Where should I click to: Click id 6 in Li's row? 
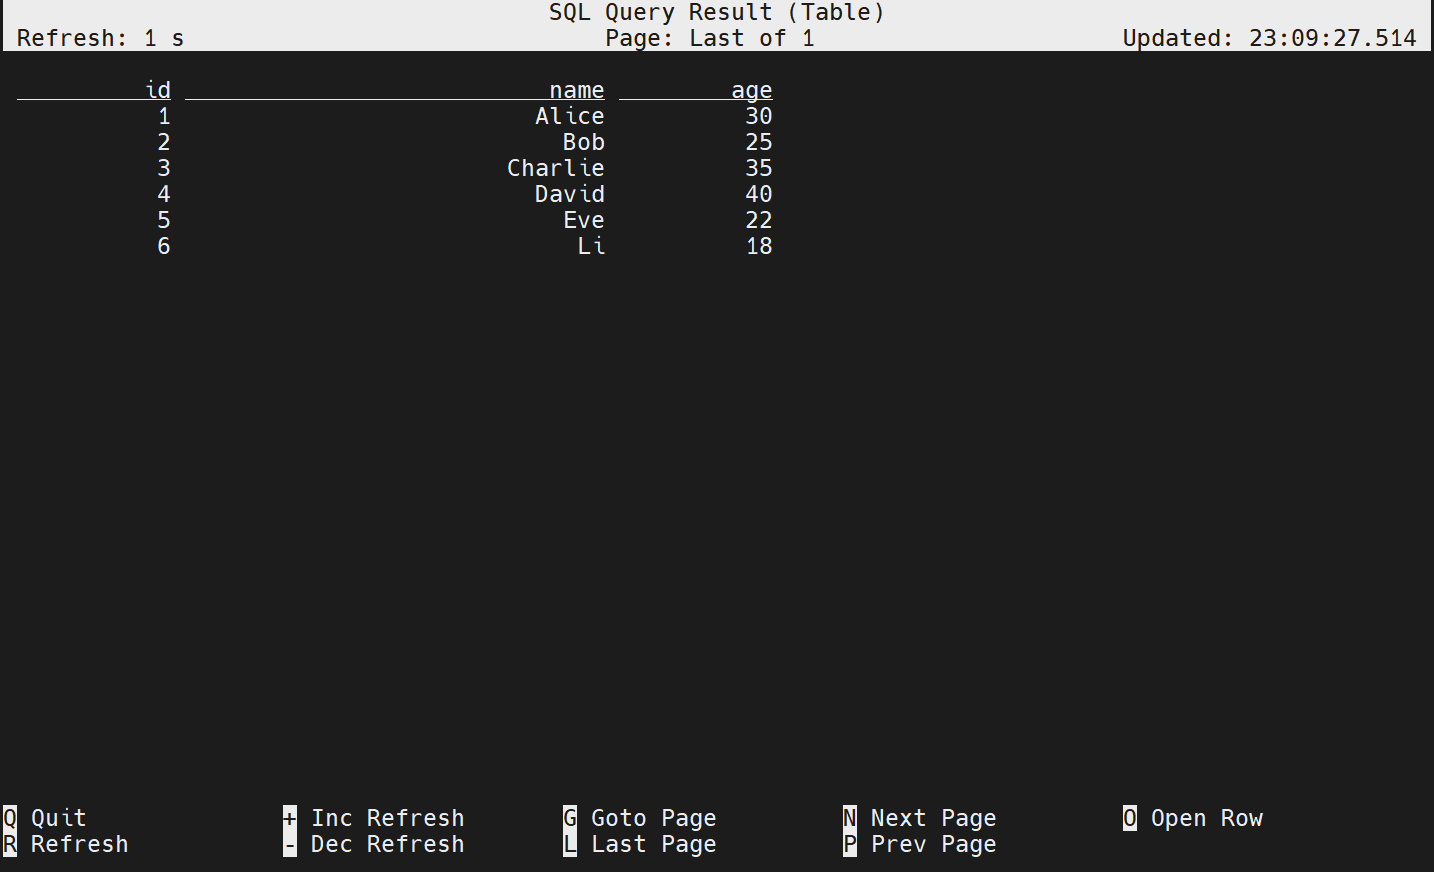tap(164, 246)
